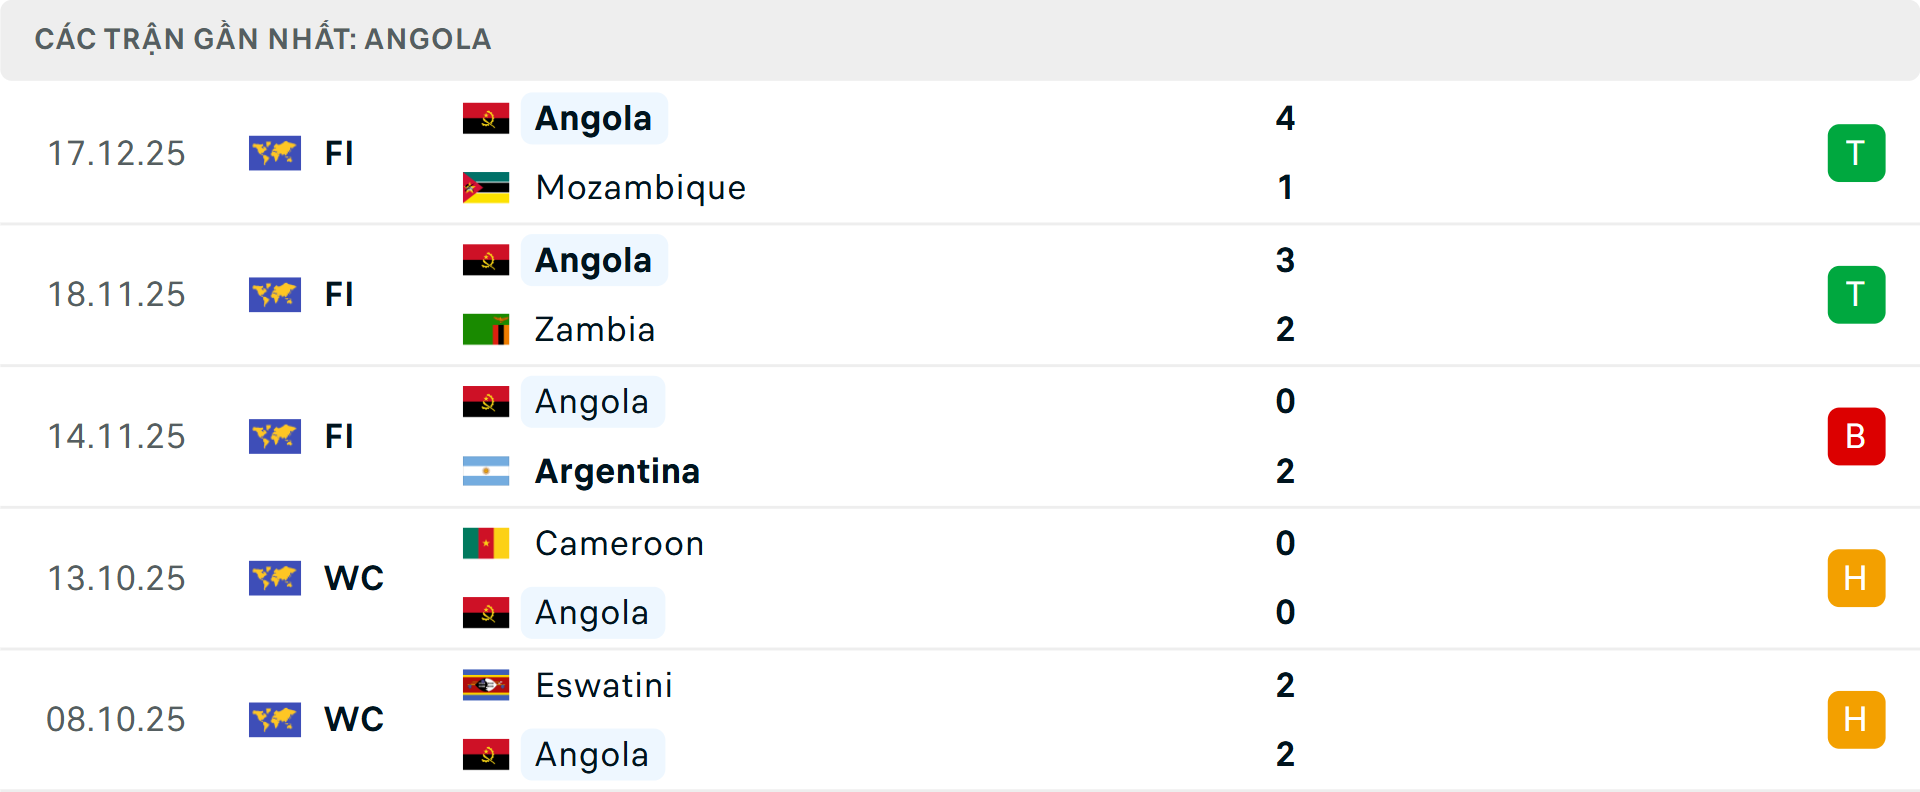Click the green T result badge for the Mozambique match

tap(1856, 153)
